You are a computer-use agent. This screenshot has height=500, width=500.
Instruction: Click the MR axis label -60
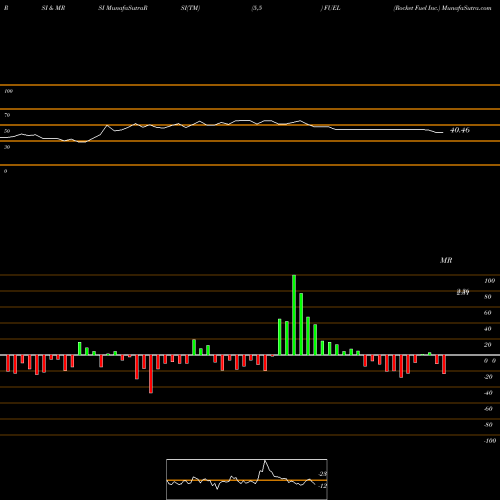tap(488, 409)
